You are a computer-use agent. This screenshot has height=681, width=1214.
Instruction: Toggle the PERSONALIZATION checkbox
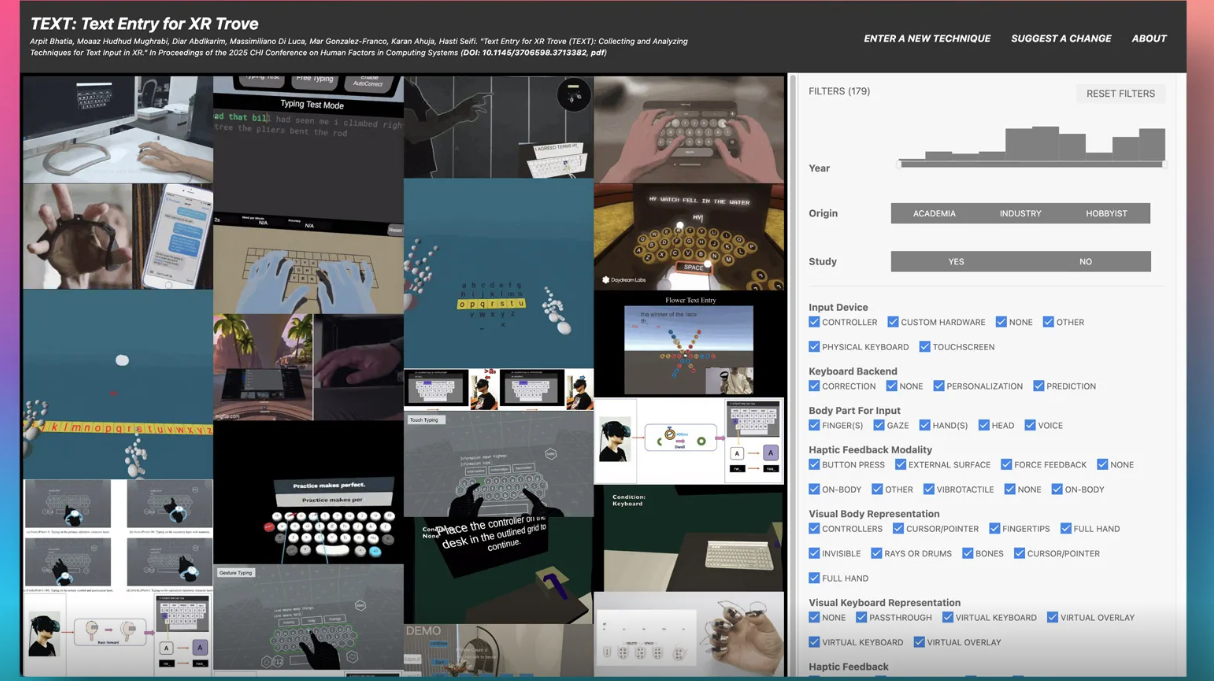(x=938, y=386)
